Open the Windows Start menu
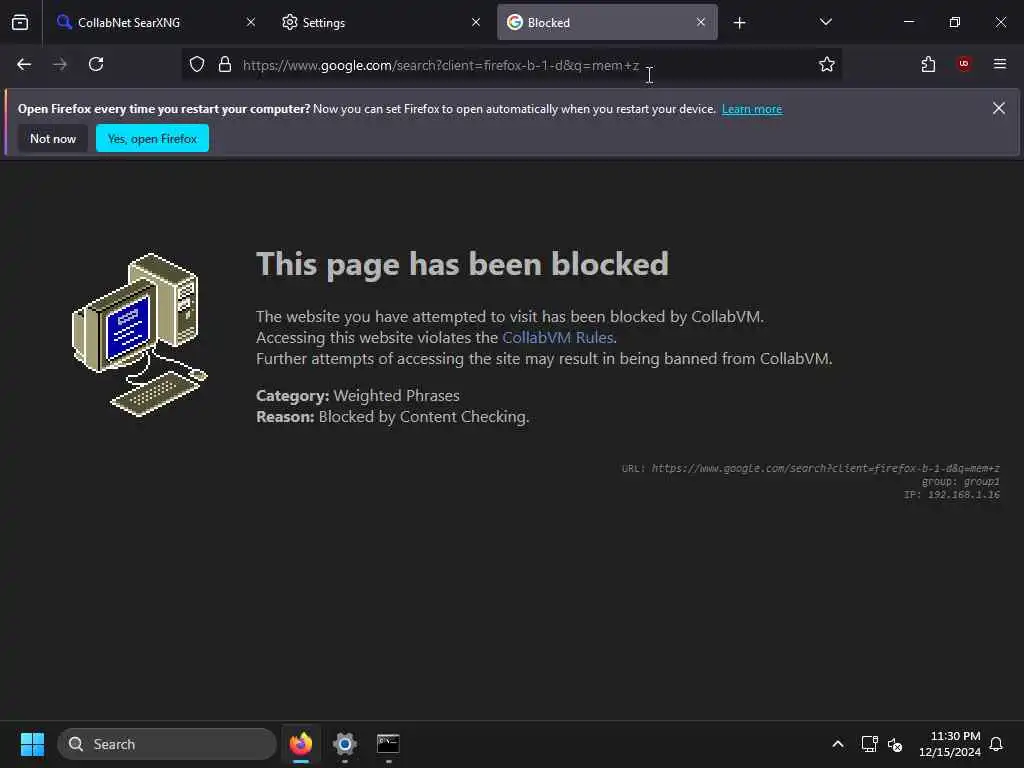 click(x=32, y=744)
